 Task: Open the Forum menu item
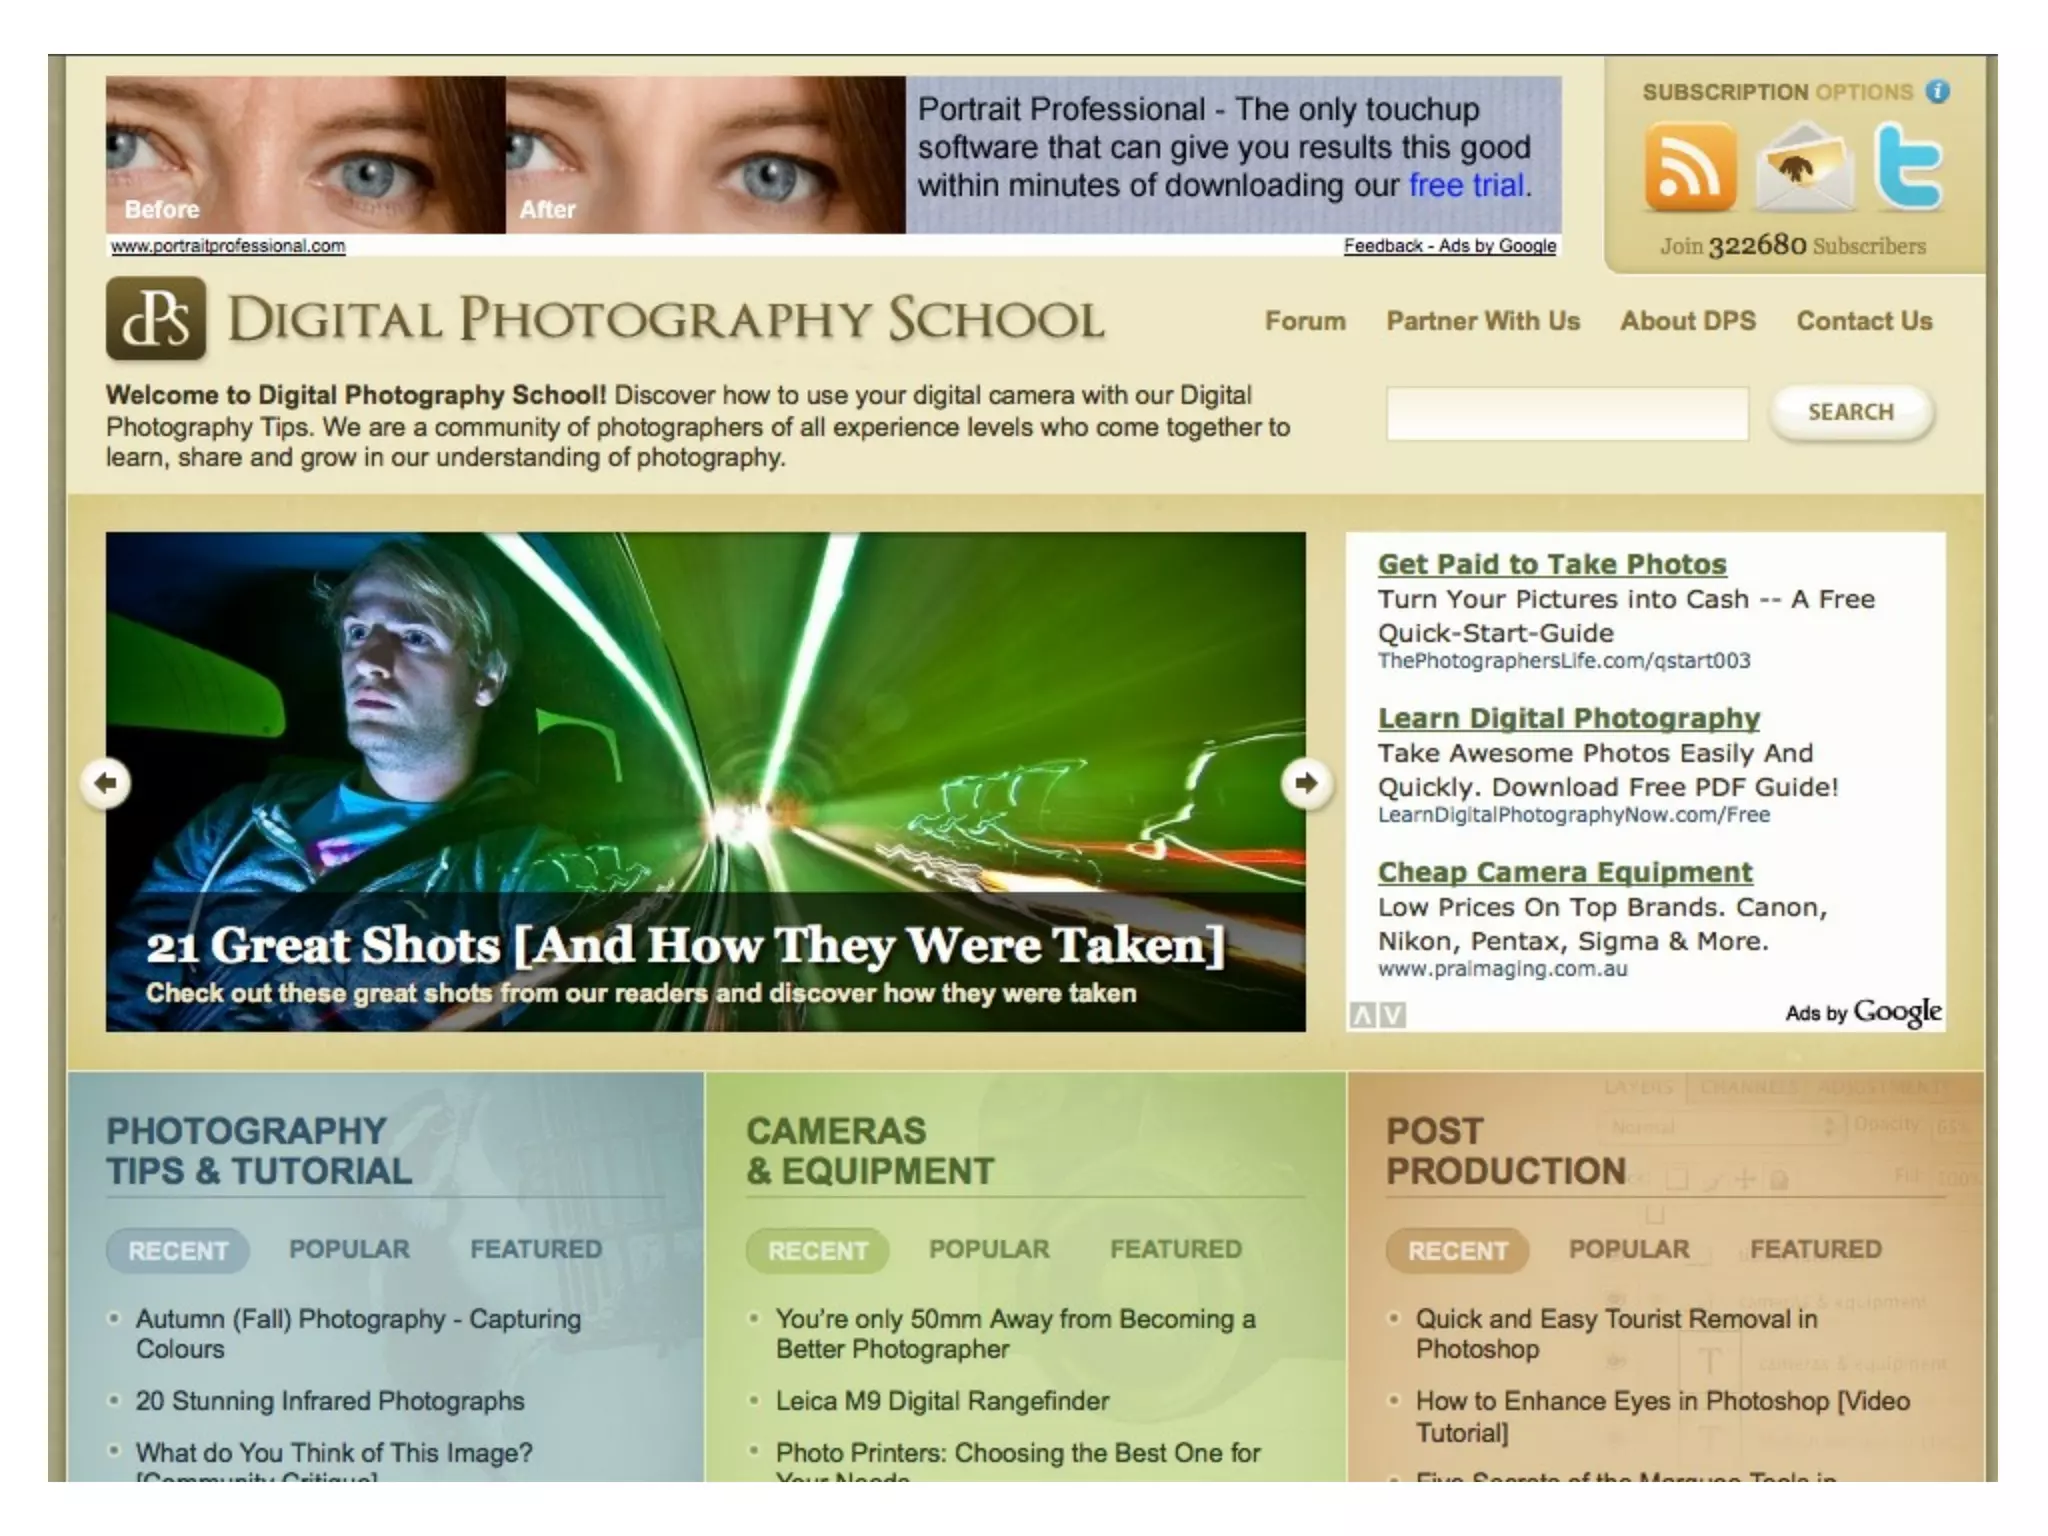tap(1305, 321)
